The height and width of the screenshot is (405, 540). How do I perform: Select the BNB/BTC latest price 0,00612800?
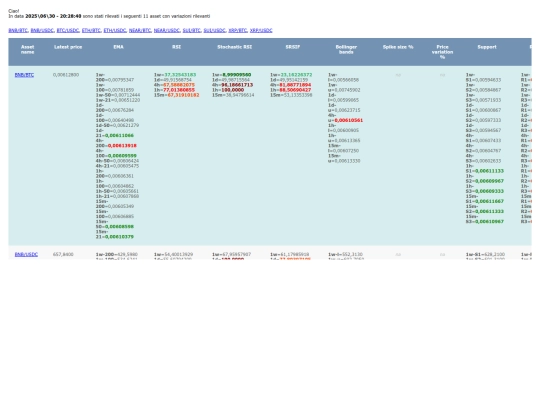pyautogui.click(x=66, y=75)
